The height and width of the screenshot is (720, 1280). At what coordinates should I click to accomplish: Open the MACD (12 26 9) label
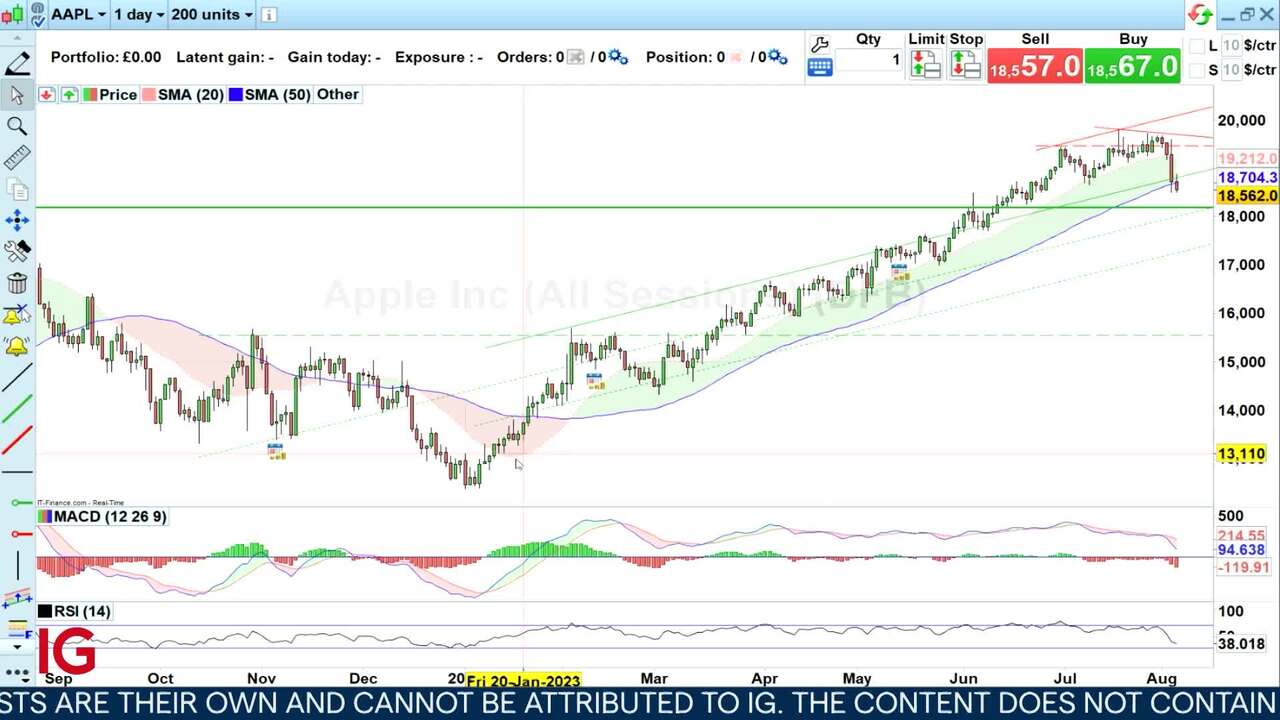103,516
